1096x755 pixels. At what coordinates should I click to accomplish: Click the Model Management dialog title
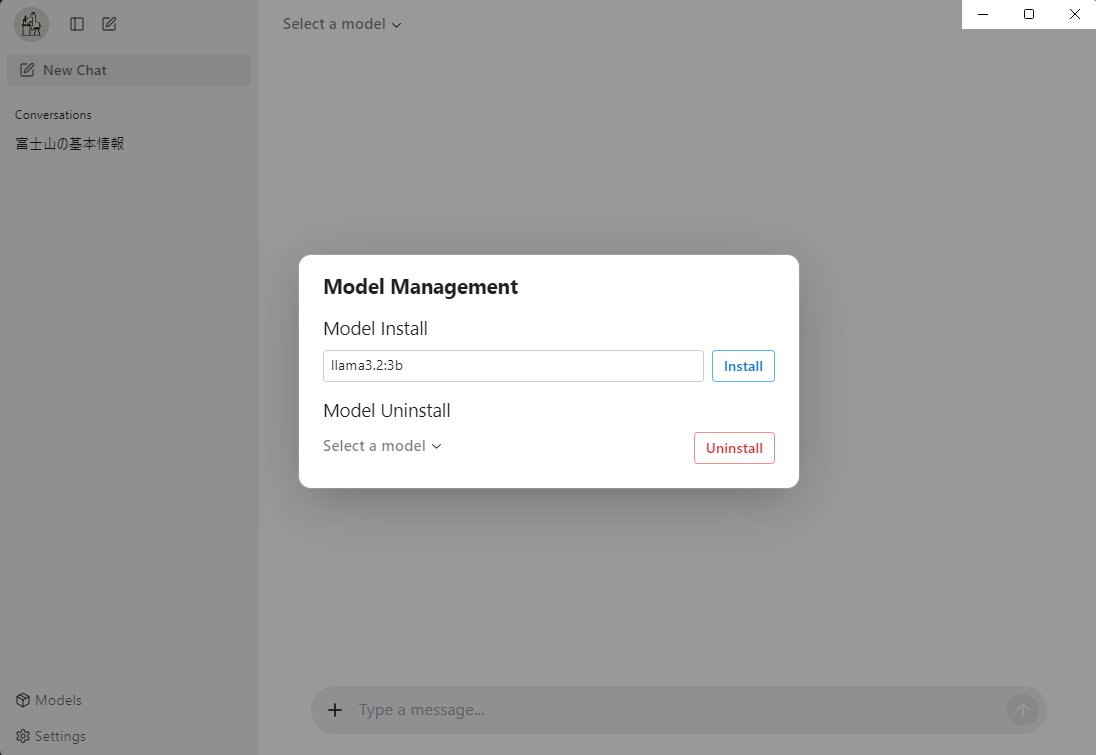pyautogui.click(x=420, y=287)
